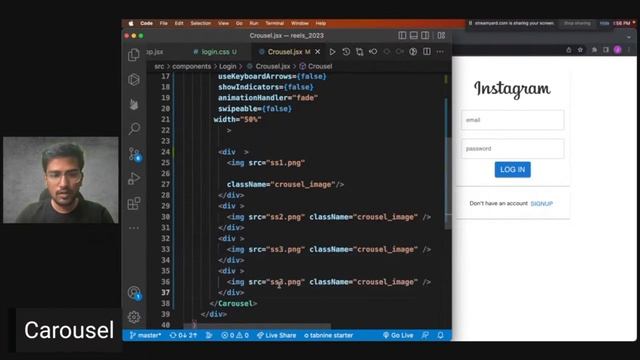Click line number 24 in editor gutter

[x=165, y=152]
